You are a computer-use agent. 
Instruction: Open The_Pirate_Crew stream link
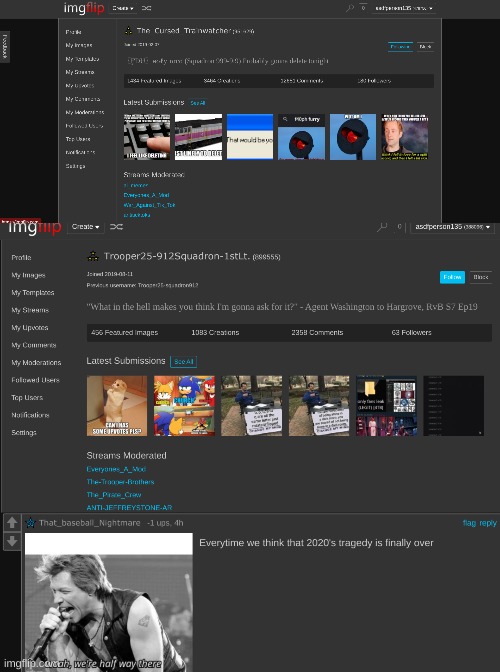[114, 495]
